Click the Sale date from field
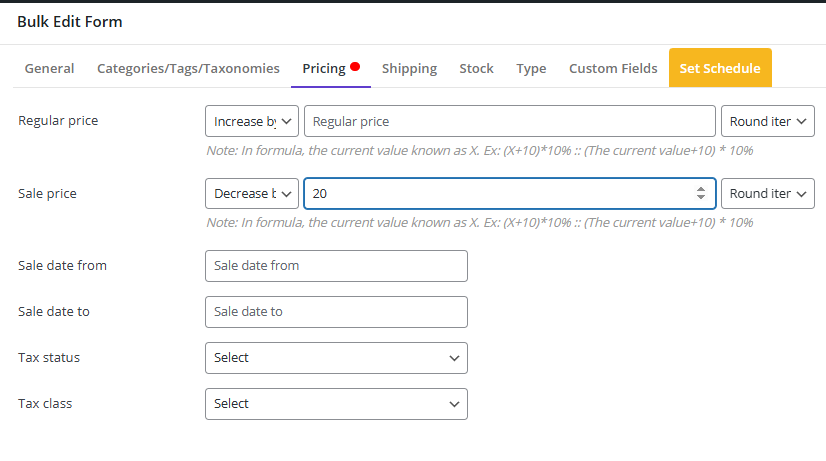The image size is (826, 461). (x=336, y=266)
